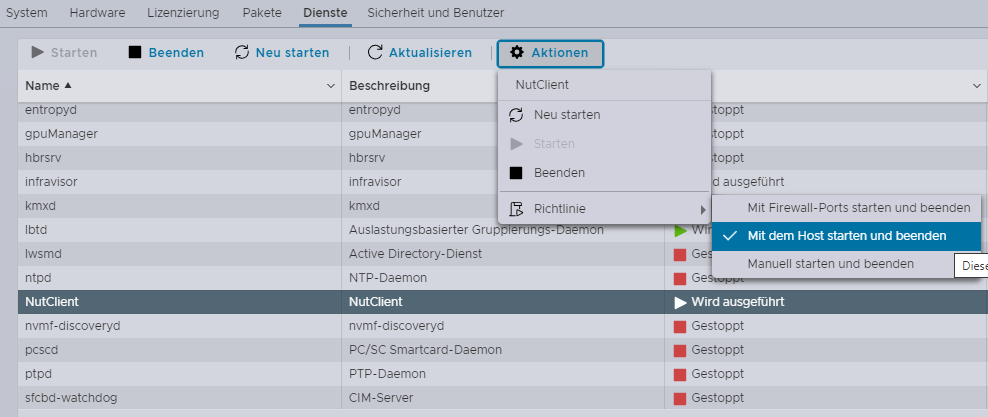Select the Dienste tab
Viewport: 988px width, 417px height.
pyautogui.click(x=325, y=13)
